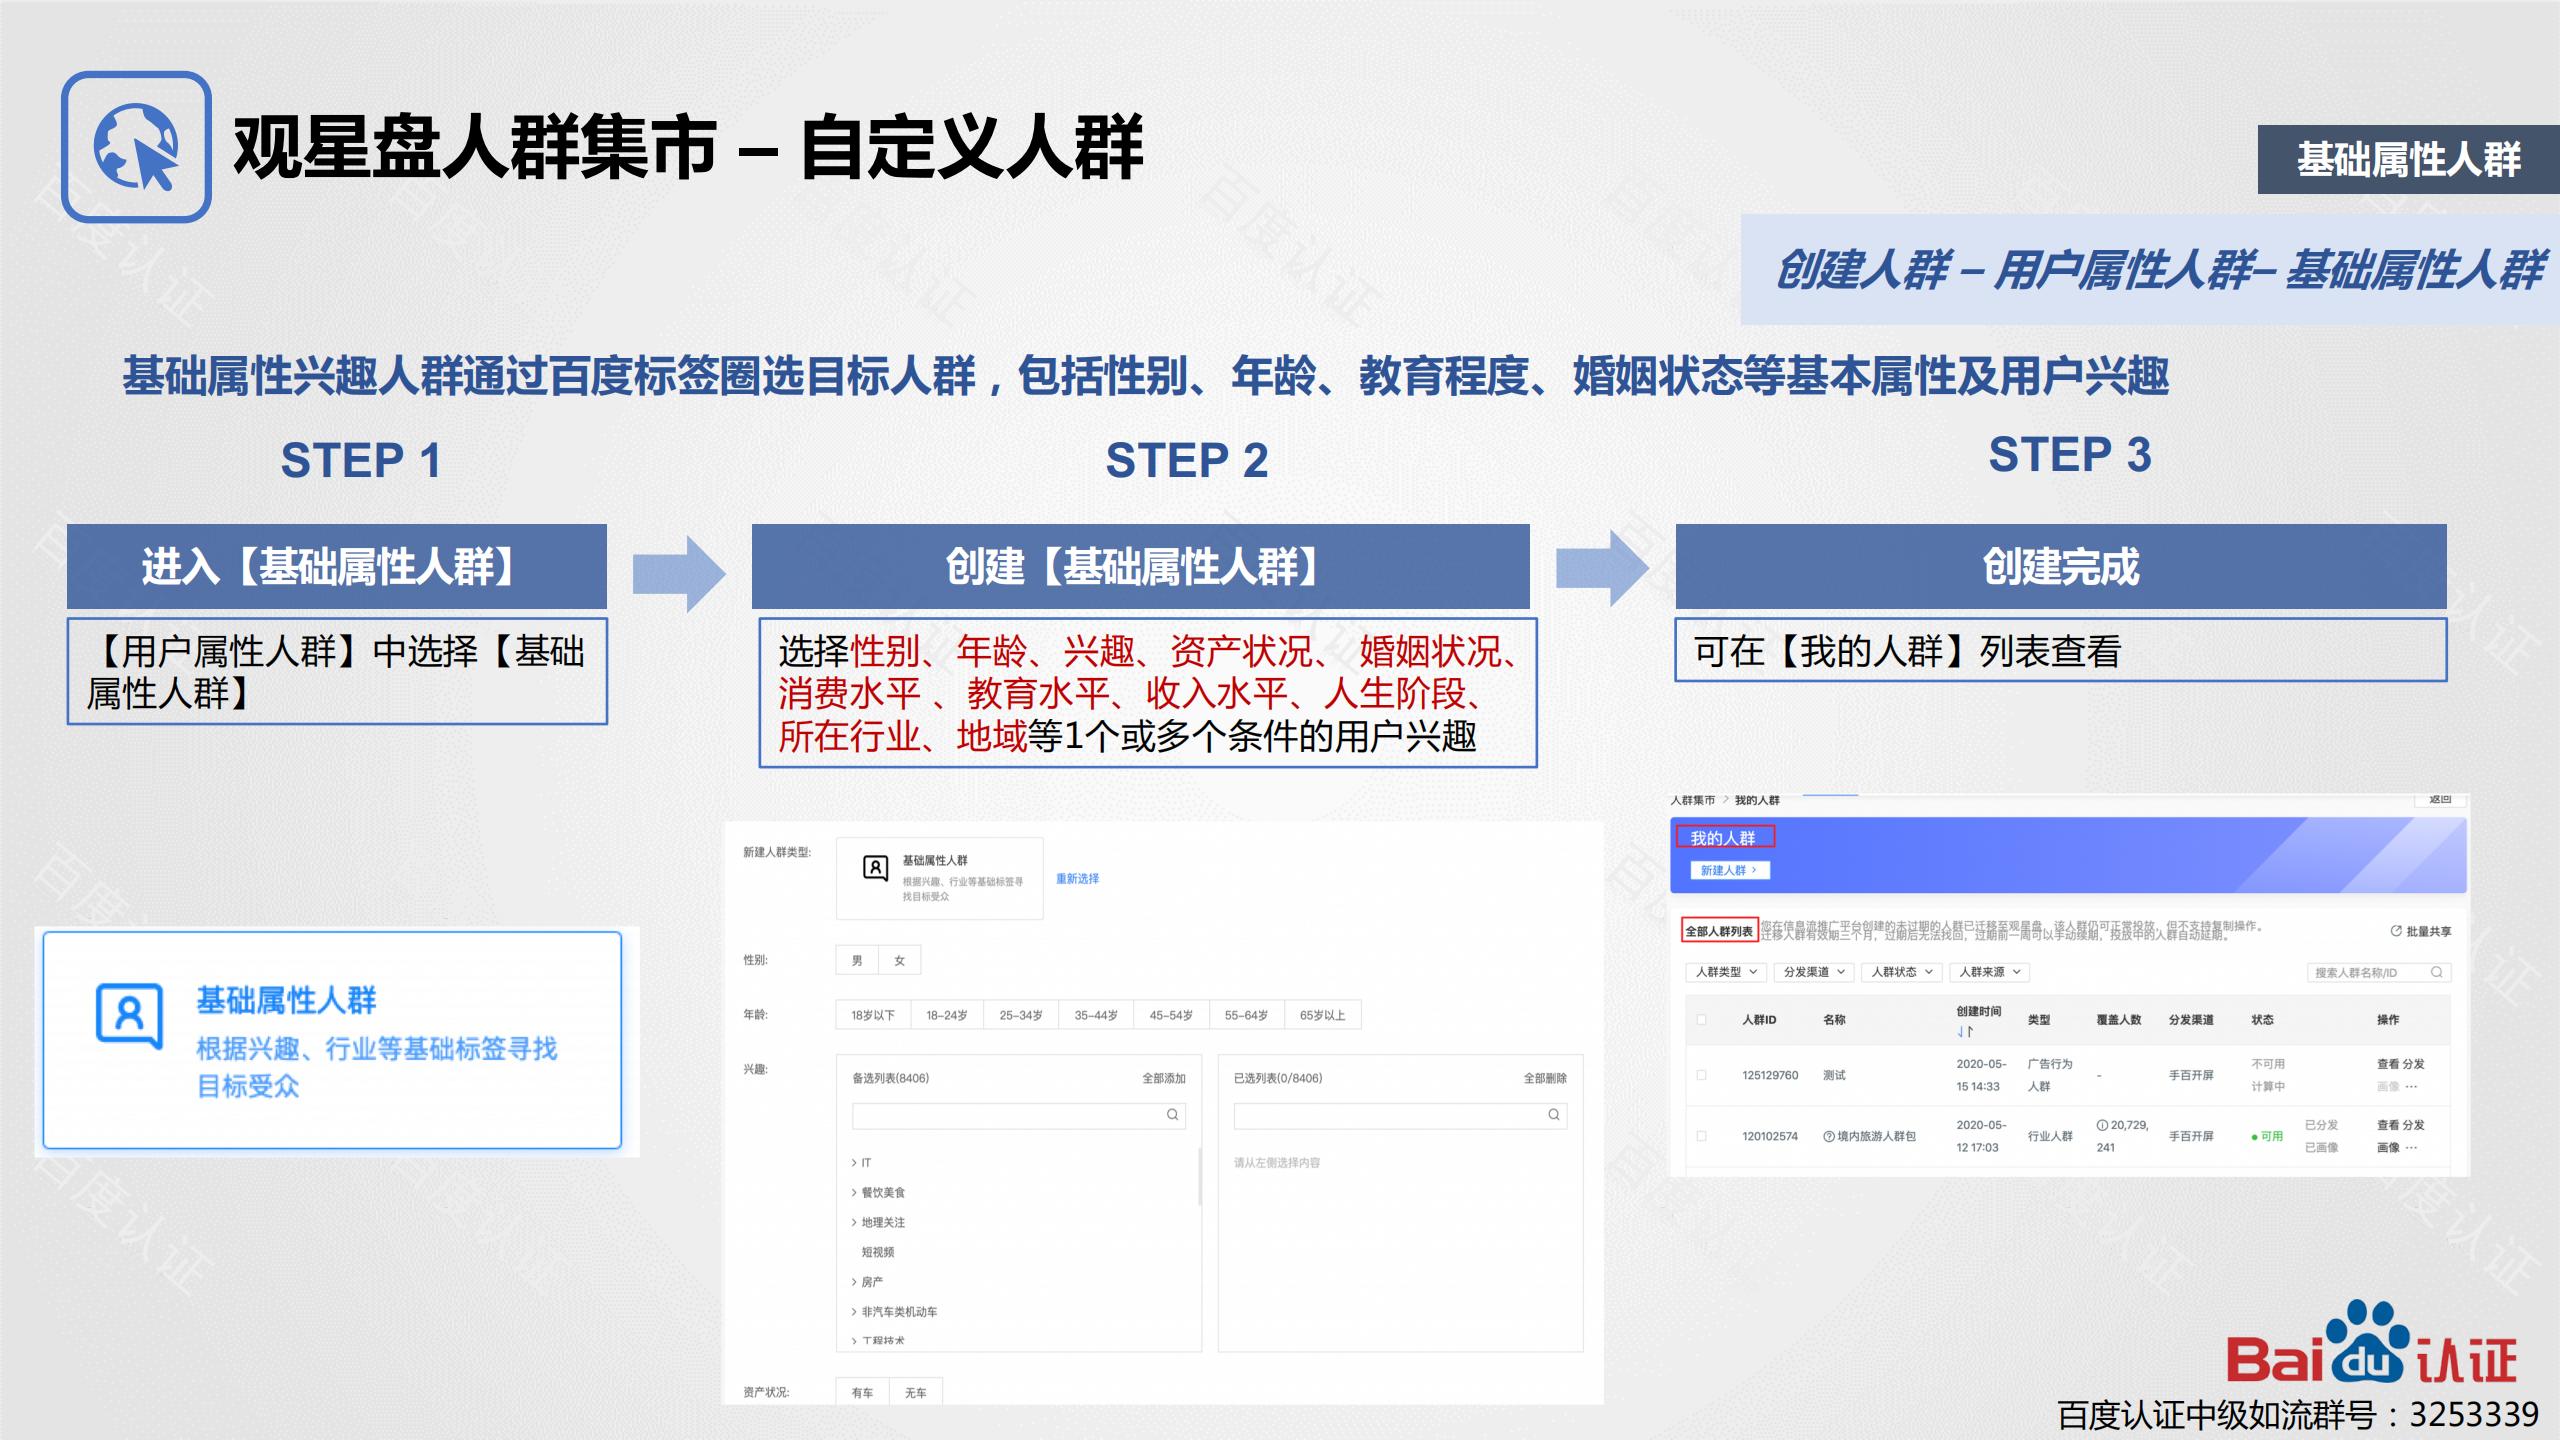Screen dimensions: 2560x1440
Task: Select the 55-64岁 age option
Action: (x=1246, y=1015)
